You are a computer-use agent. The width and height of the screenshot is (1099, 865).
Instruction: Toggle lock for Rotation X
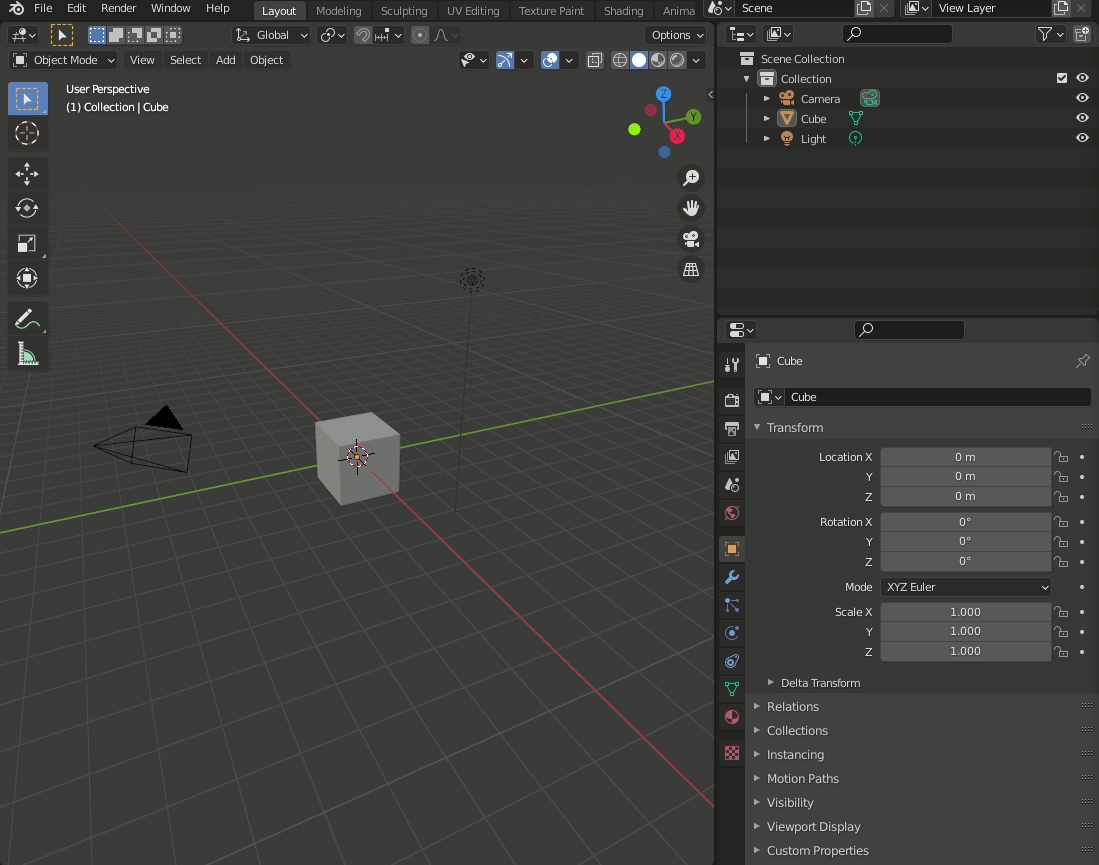click(1062, 522)
